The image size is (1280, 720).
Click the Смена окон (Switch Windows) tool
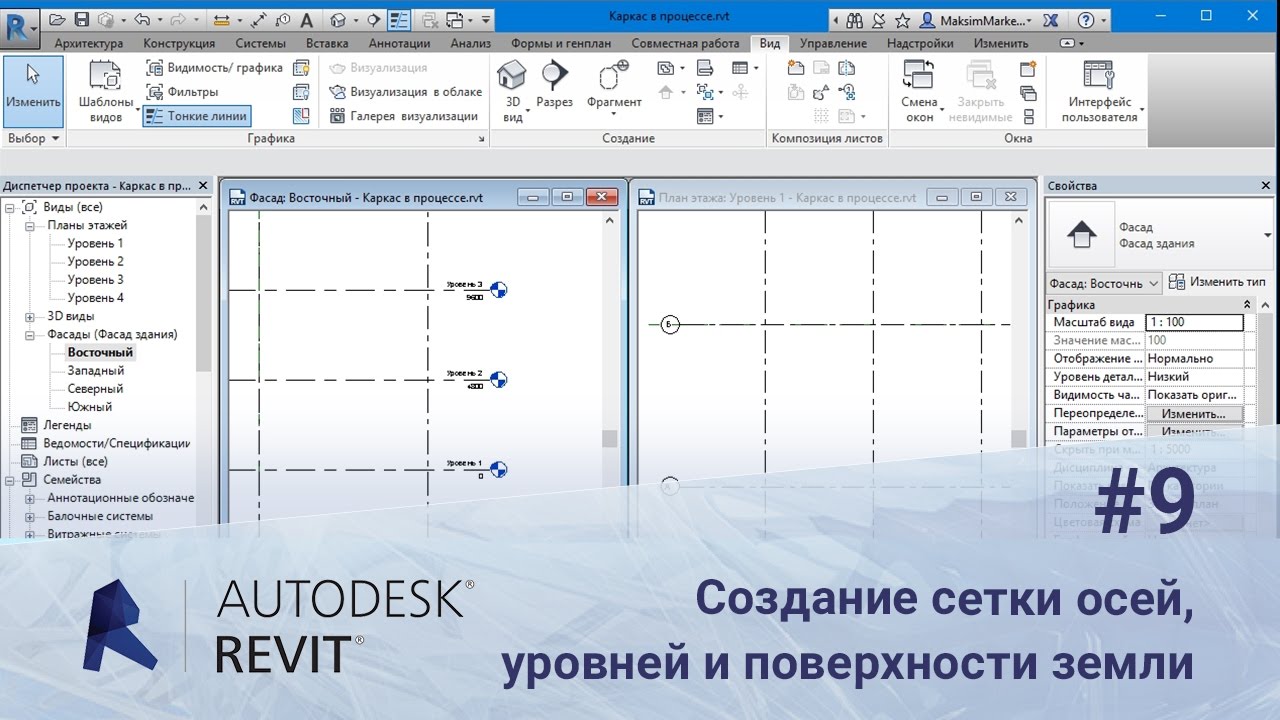click(x=919, y=90)
